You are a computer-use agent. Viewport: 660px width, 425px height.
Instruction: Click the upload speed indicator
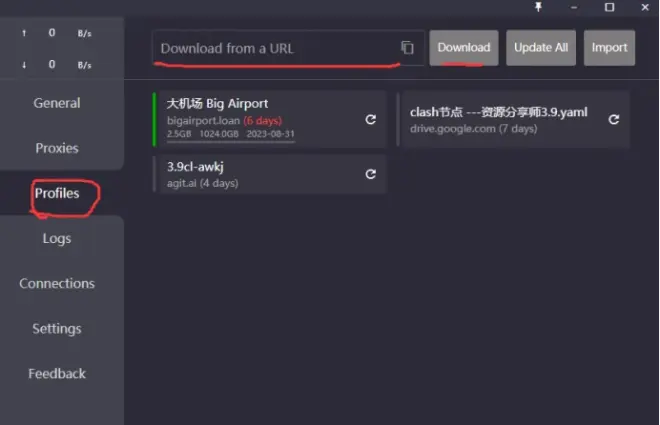click(x=57, y=33)
